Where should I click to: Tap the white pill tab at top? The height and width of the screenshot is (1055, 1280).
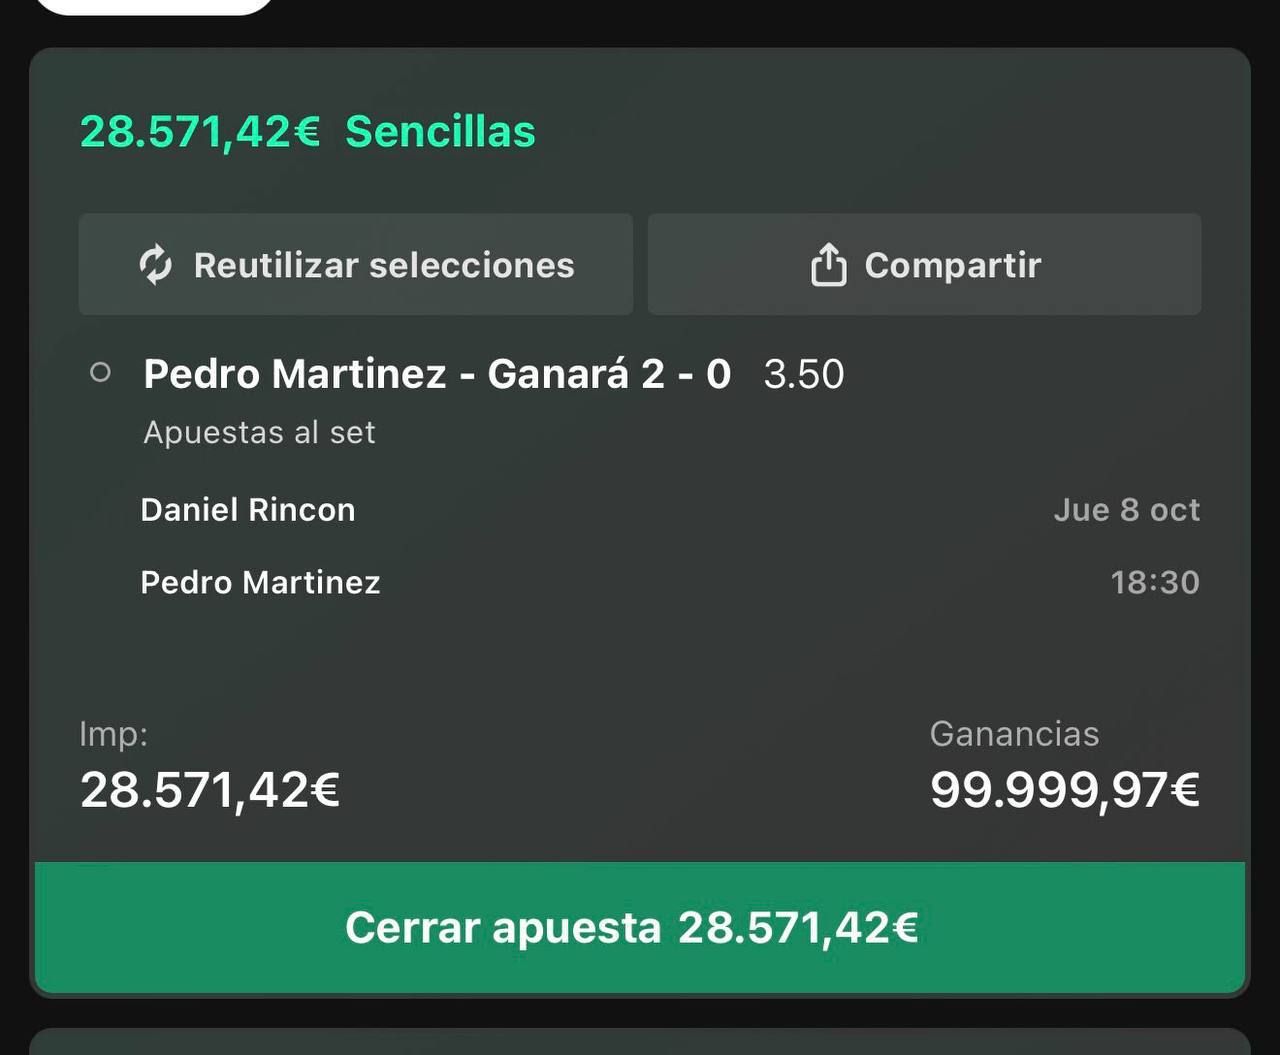[154, 6]
